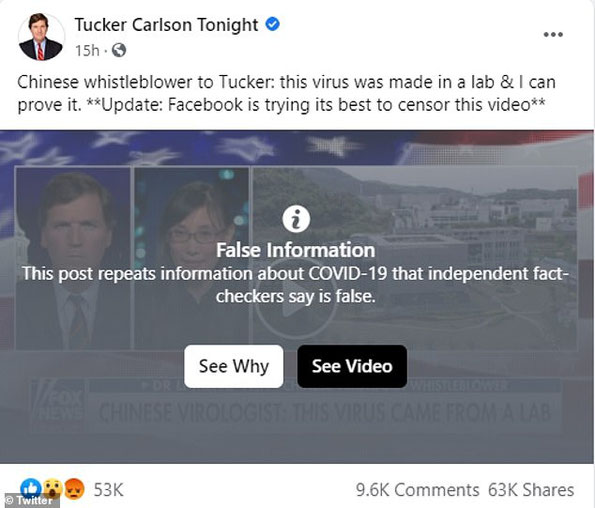Open the Tucker Carlson Tonight page name
This screenshot has width=595, height=508.
(x=166, y=25)
